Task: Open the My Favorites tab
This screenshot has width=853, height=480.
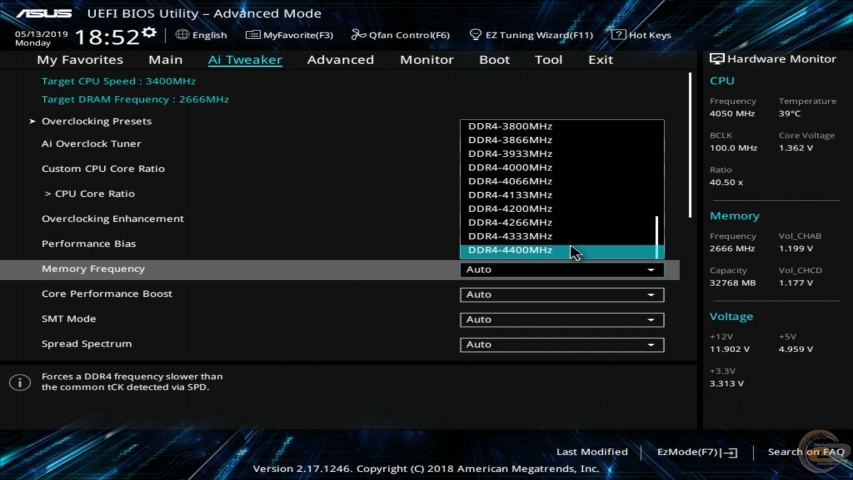Action: (80, 59)
